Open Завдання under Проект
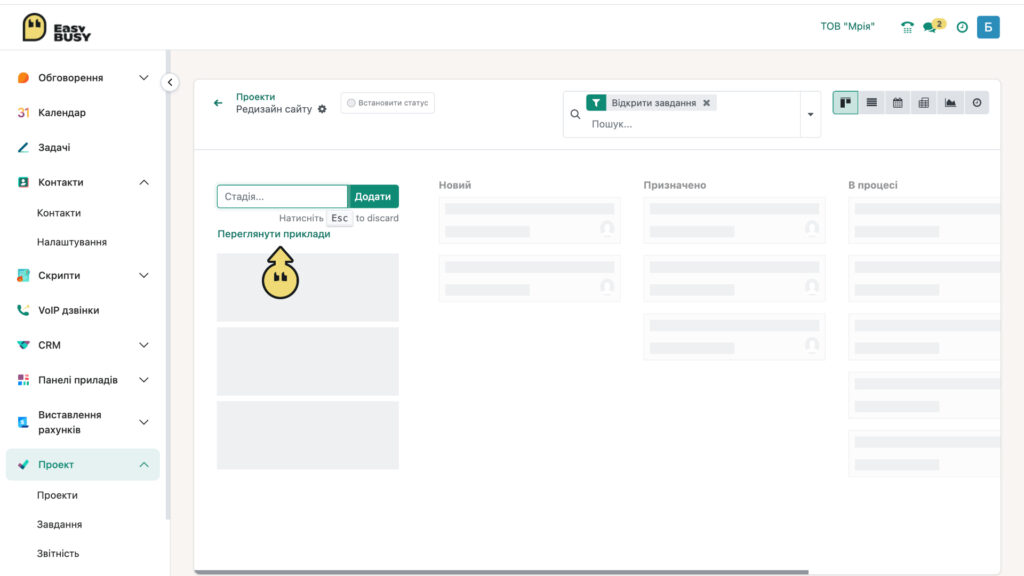Image resolution: width=1024 pixels, height=576 pixels. (x=59, y=524)
